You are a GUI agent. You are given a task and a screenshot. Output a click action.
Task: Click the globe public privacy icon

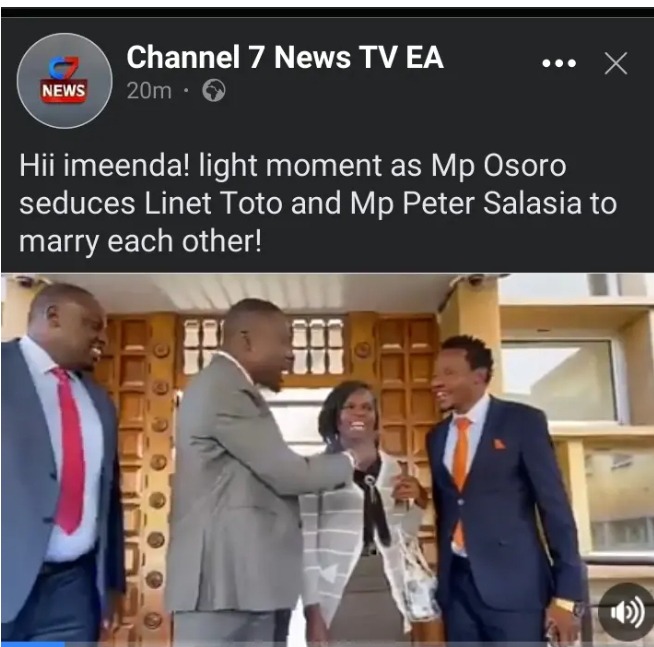click(214, 91)
